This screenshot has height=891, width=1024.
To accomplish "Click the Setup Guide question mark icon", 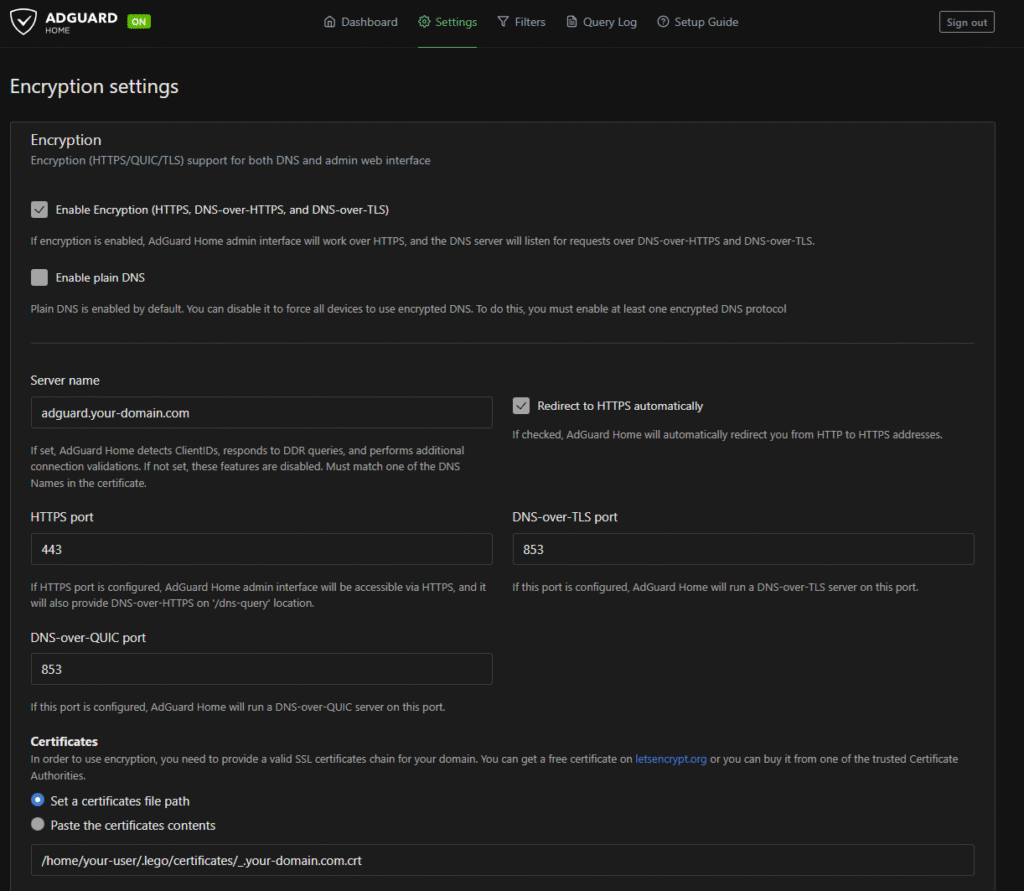I will [x=662, y=22].
